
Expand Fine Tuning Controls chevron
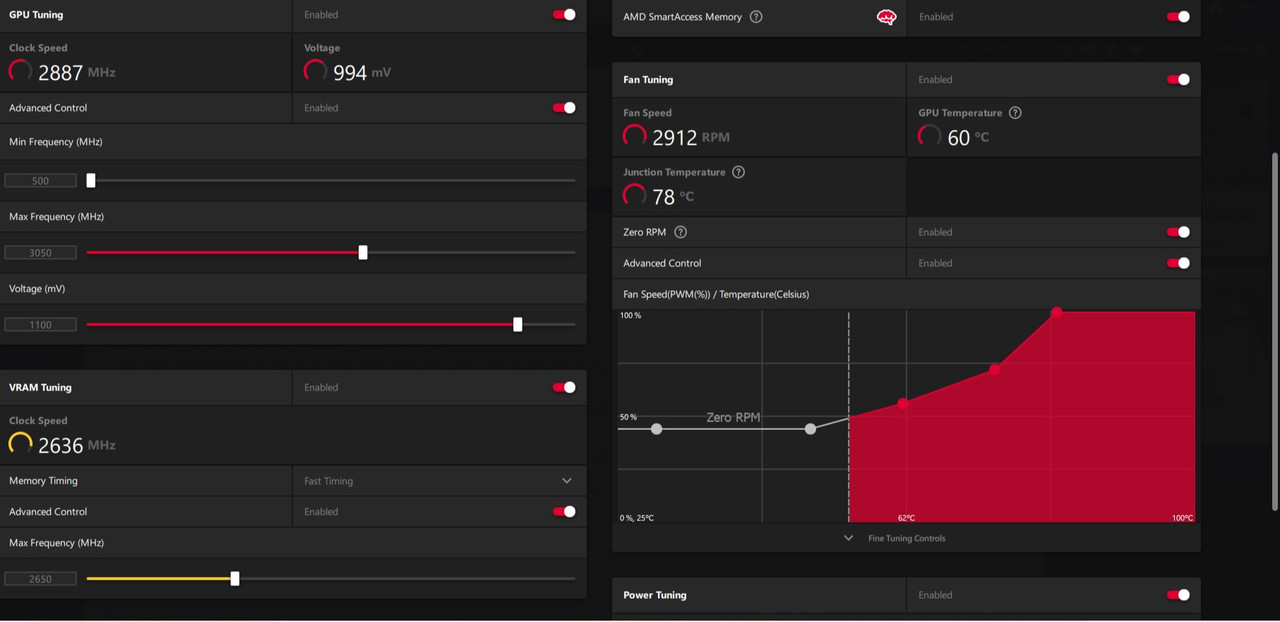pos(848,538)
